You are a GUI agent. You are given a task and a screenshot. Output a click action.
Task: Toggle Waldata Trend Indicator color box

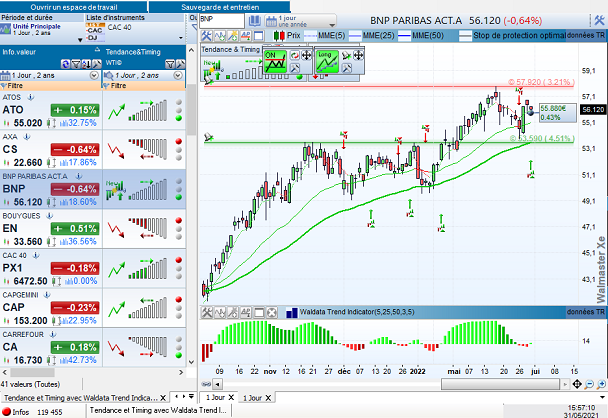292,313
